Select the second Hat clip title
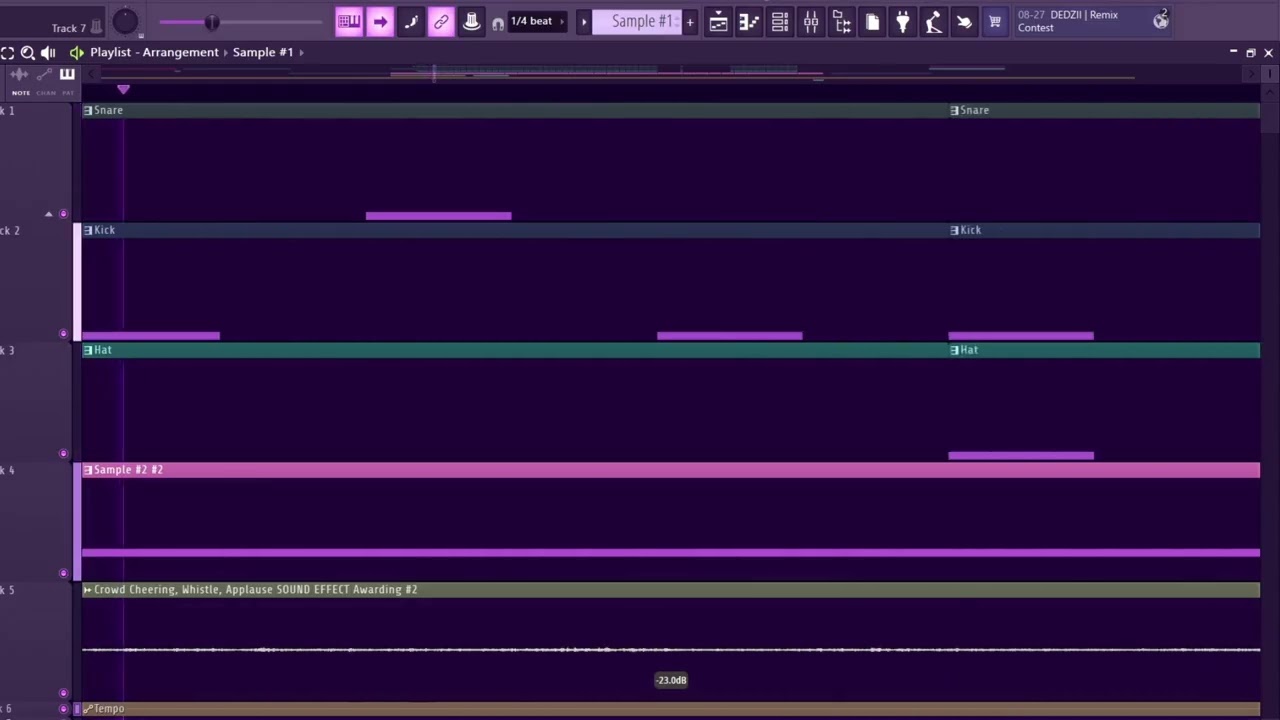Image resolution: width=1280 pixels, height=720 pixels. coord(969,350)
